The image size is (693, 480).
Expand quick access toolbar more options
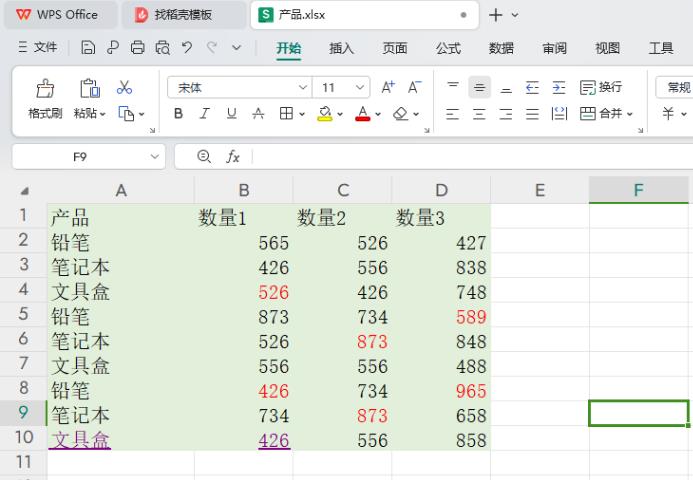236,47
